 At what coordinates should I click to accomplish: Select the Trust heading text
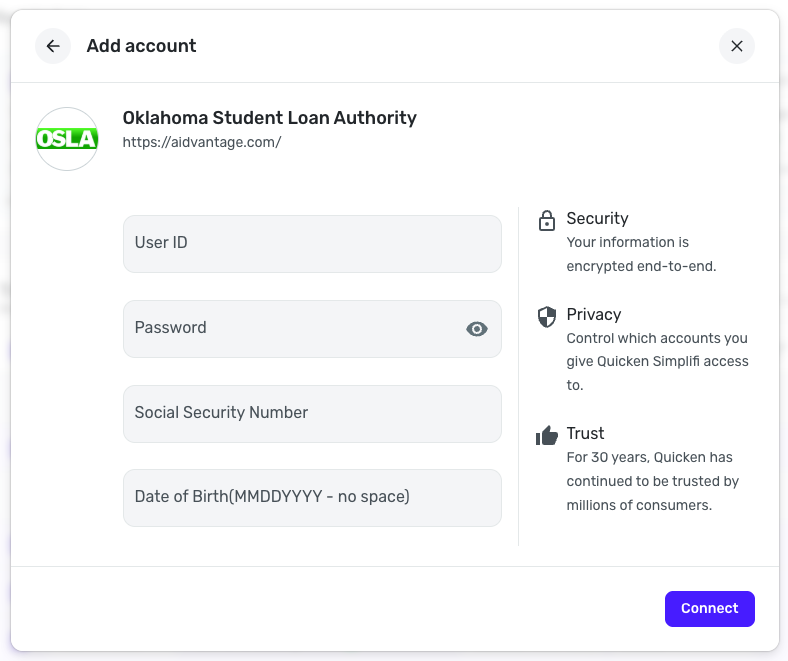tap(585, 433)
